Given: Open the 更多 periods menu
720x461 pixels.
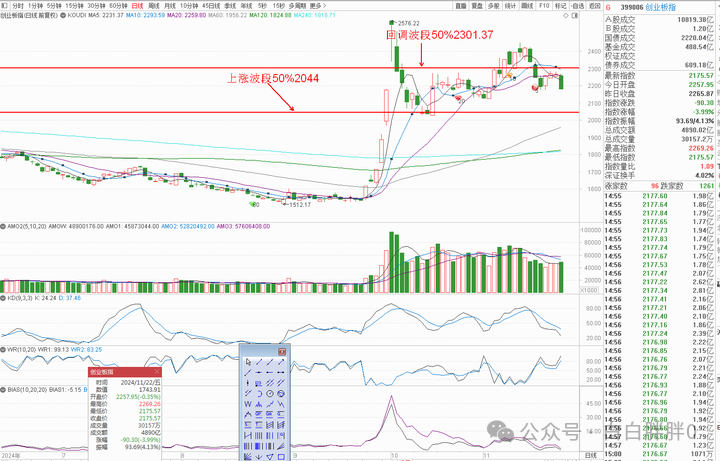Looking at the screenshot, I should click(318, 6).
